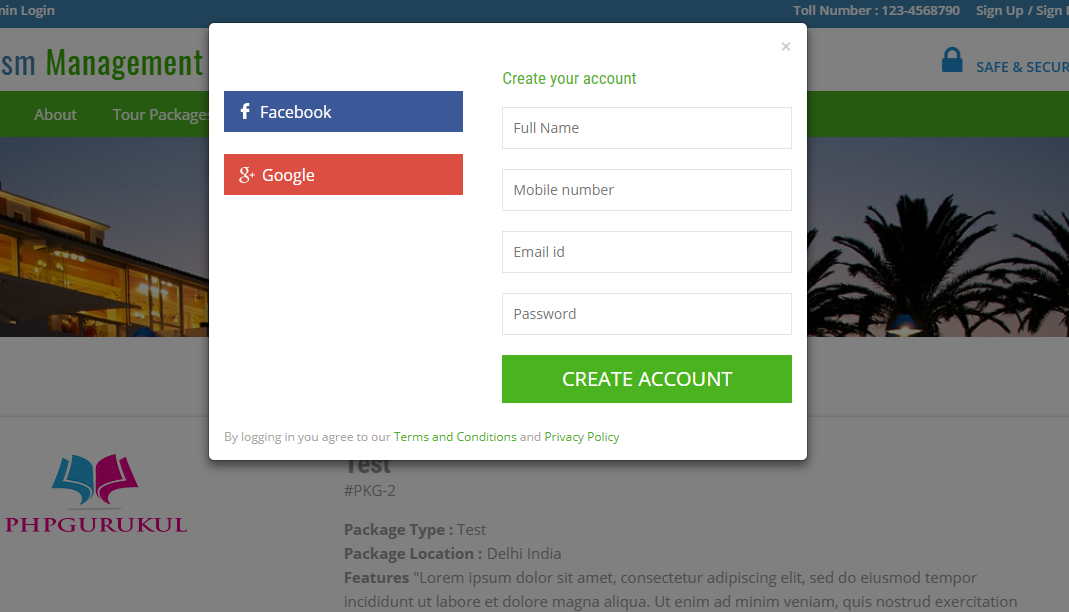Image resolution: width=1069 pixels, height=612 pixels.
Task: Focus the Full Name field
Action: (x=646, y=128)
